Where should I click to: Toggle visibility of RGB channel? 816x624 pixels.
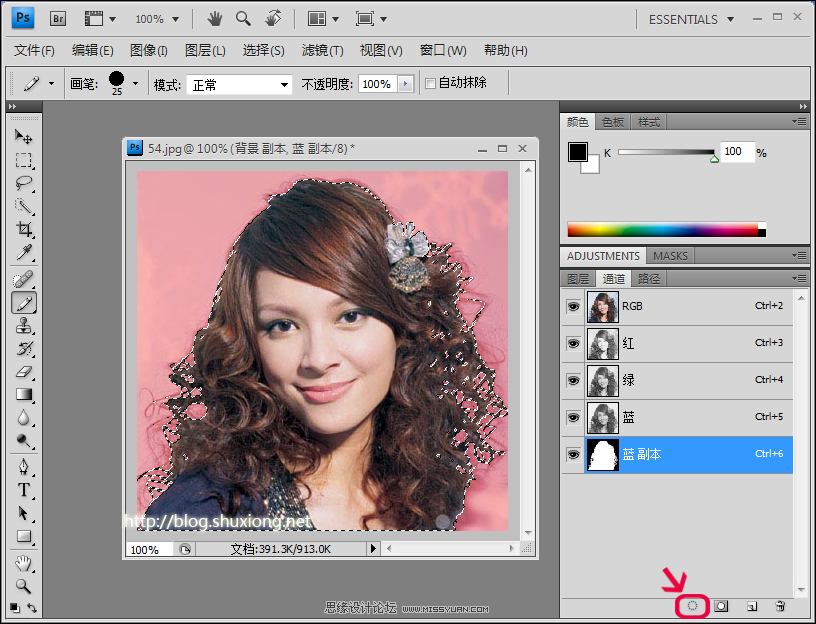(x=573, y=306)
